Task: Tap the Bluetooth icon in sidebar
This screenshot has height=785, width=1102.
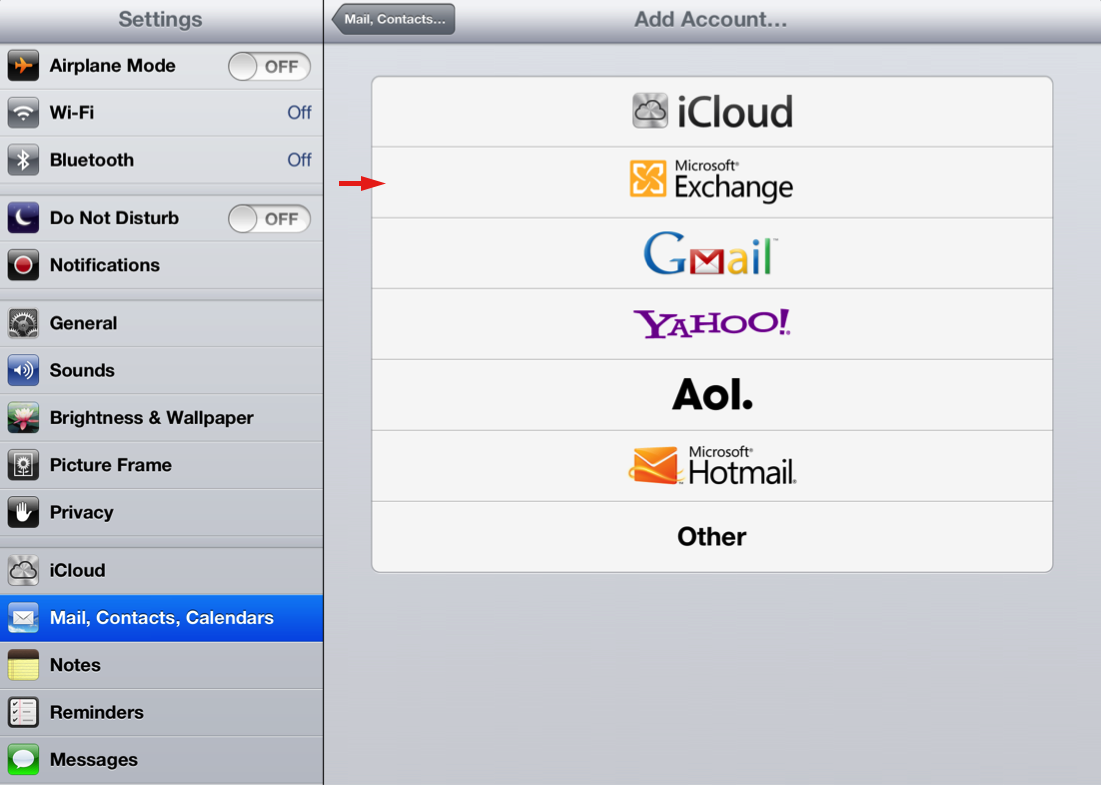Action: (x=23, y=160)
